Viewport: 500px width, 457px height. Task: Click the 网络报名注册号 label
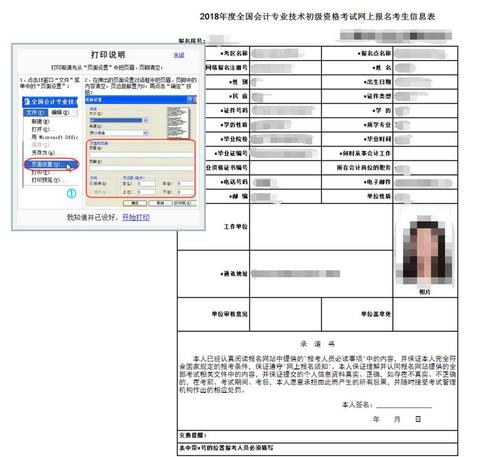(x=227, y=68)
